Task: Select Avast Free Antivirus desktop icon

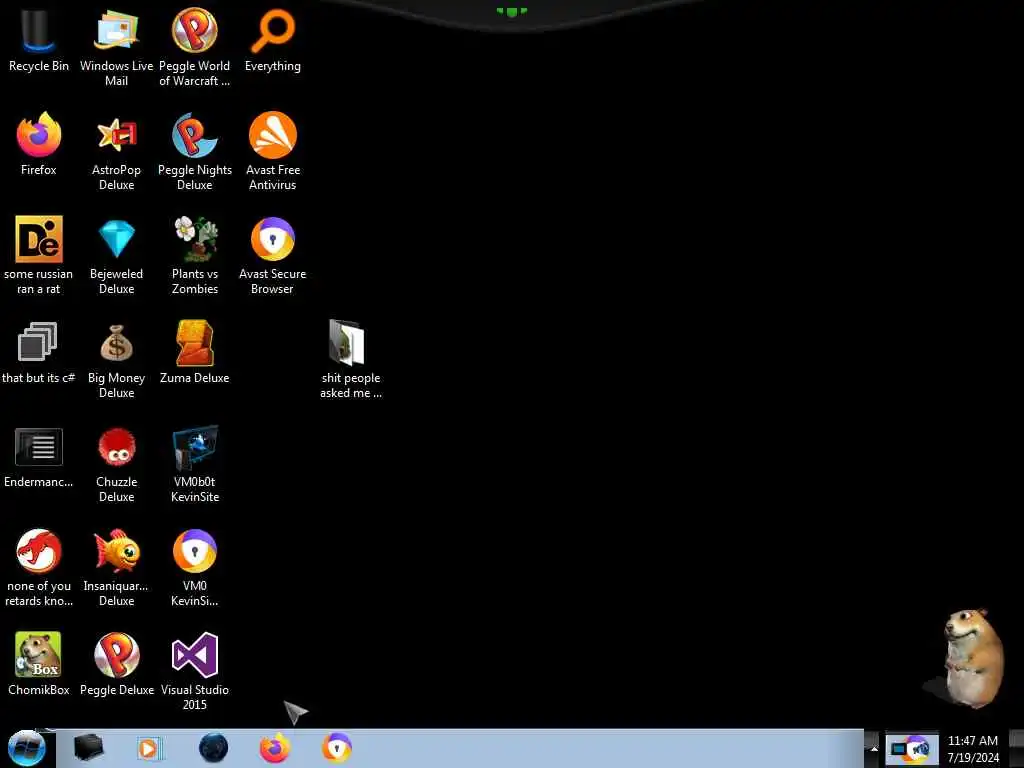Action: (x=273, y=152)
